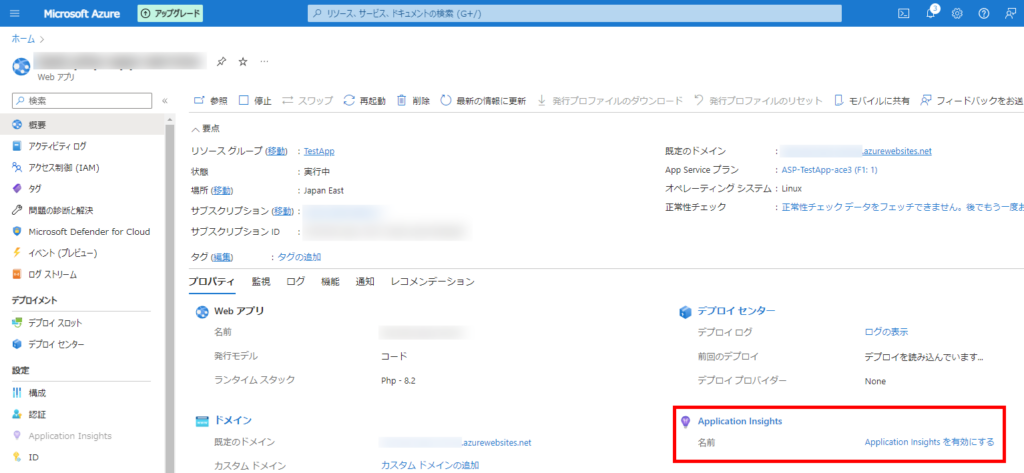Image resolution: width=1024 pixels, height=473 pixels.
Task: Open the Azure portal hamburger menu
Action: coord(15,14)
